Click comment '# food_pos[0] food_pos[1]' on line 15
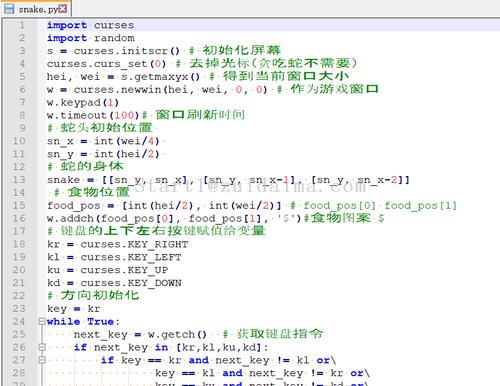Image resolution: width=500 pixels, height=386 pixels. pyautogui.click(x=373, y=205)
